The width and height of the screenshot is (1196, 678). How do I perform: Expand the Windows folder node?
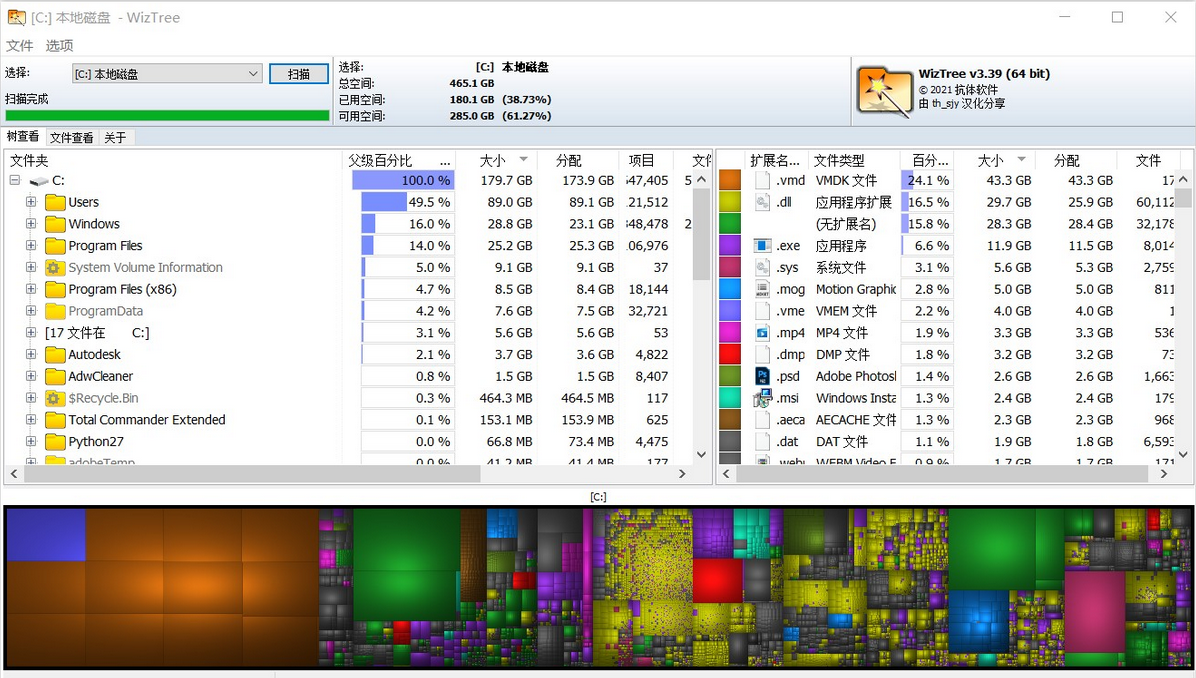(x=31, y=224)
